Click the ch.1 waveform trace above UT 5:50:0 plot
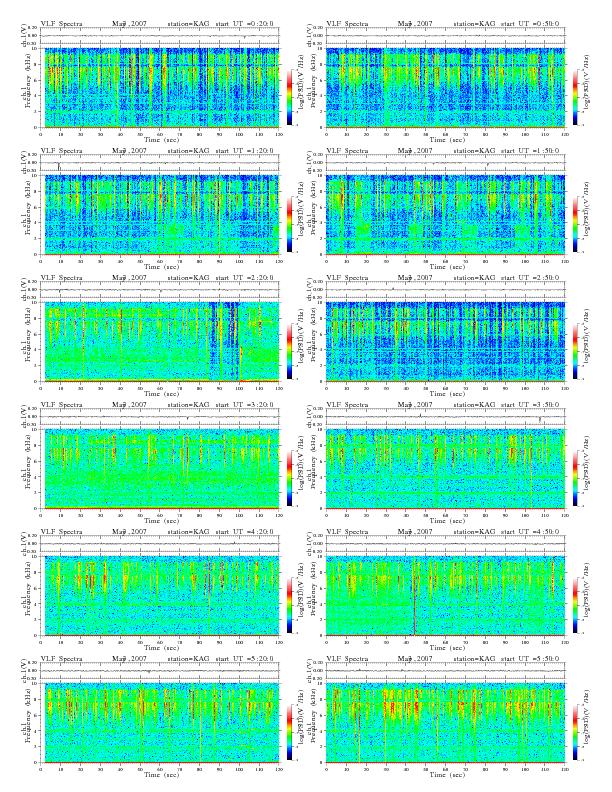The height and width of the screenshot is (792, 612). click(445, 671)
